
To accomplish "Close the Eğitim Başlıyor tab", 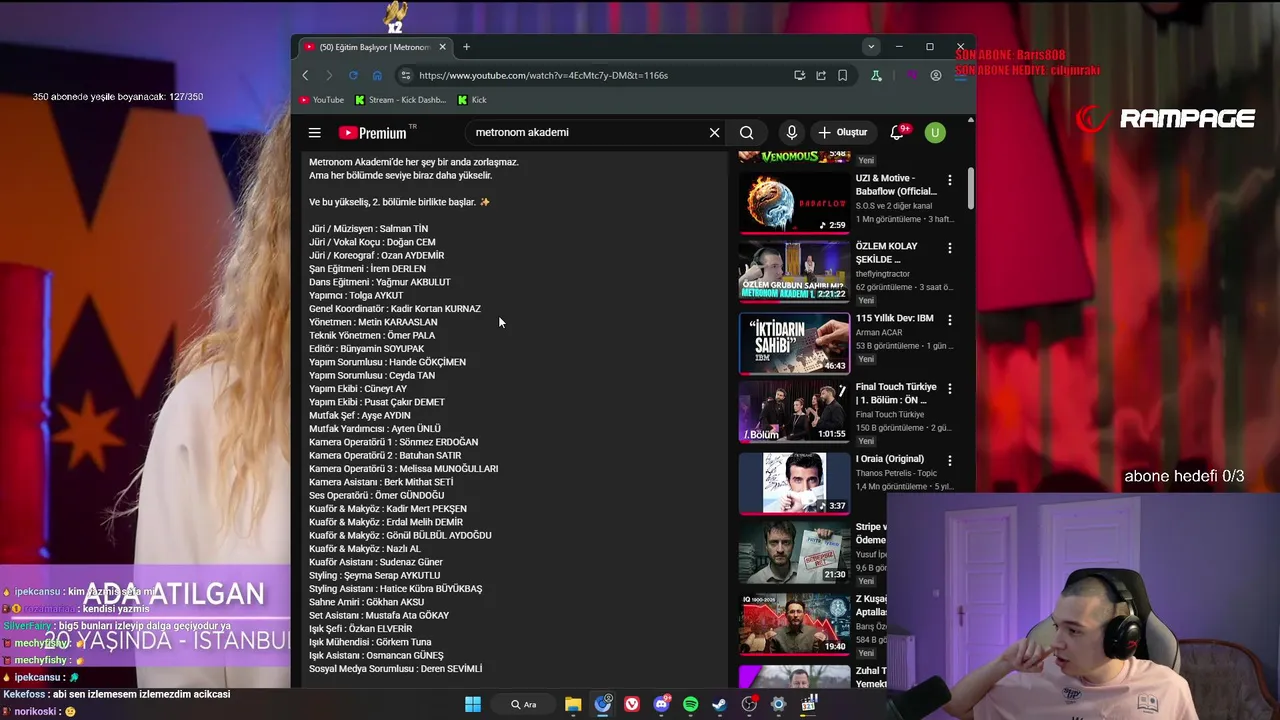I will point(441,47).
